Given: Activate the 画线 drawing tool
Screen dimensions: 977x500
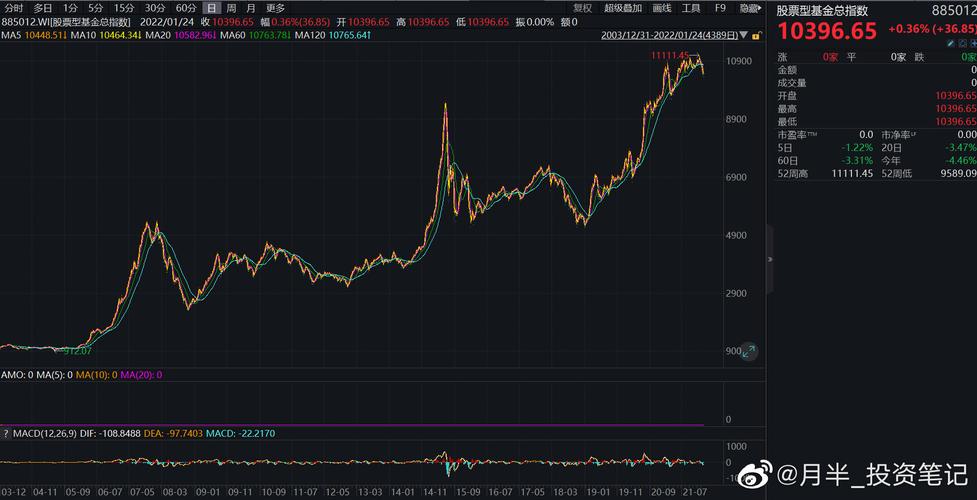Looking at the screenshot, I should (x=662, y=8).
